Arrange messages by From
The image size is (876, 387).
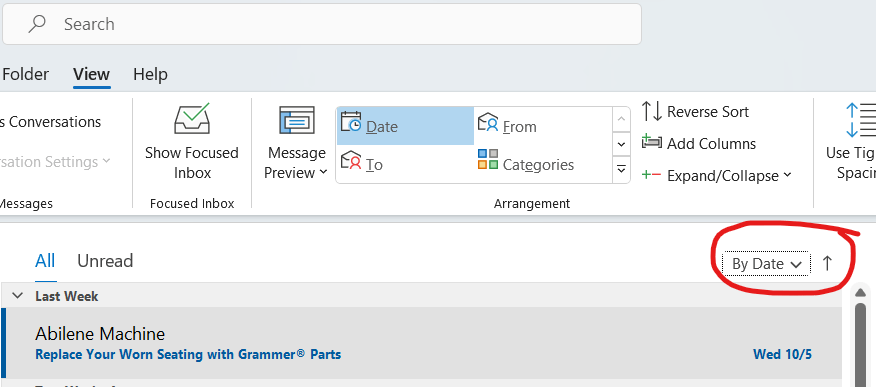pos(543,126)
